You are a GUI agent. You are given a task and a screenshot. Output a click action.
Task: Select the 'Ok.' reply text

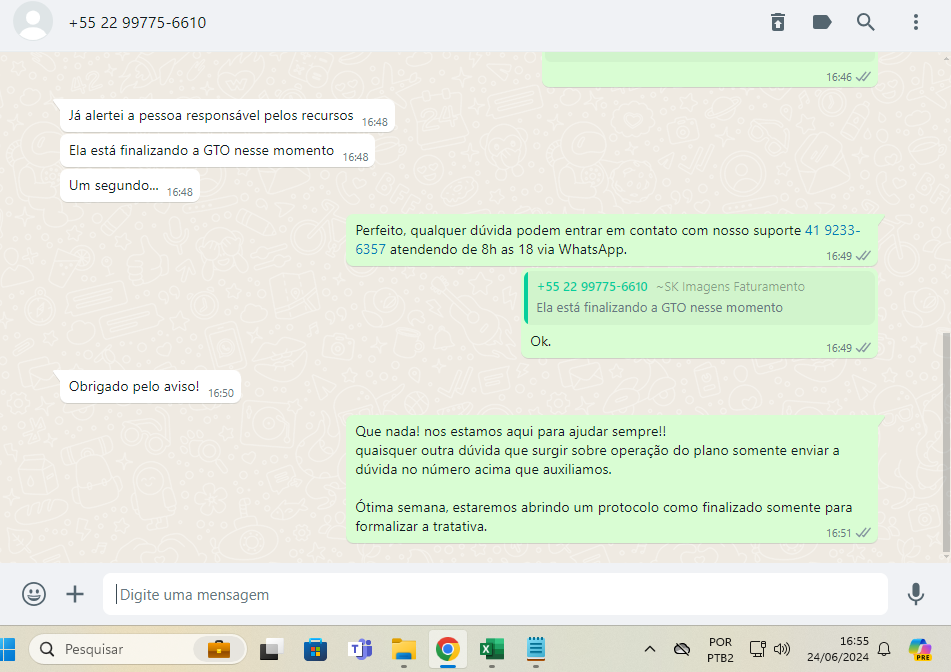(x=540, y=341)
